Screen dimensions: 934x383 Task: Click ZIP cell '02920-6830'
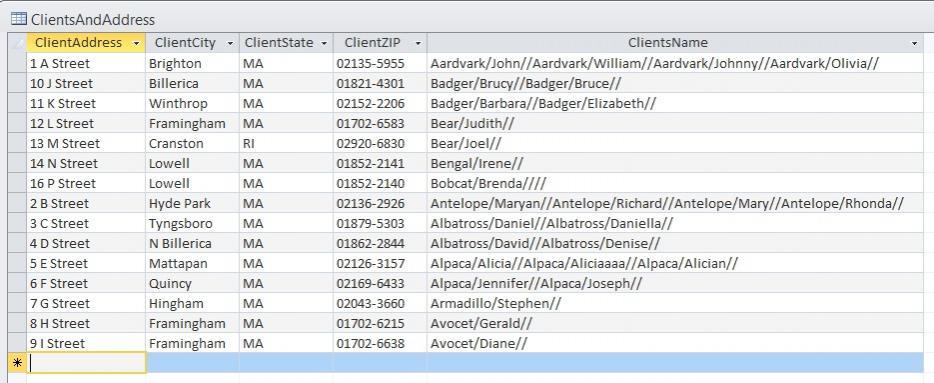[380, 144]
